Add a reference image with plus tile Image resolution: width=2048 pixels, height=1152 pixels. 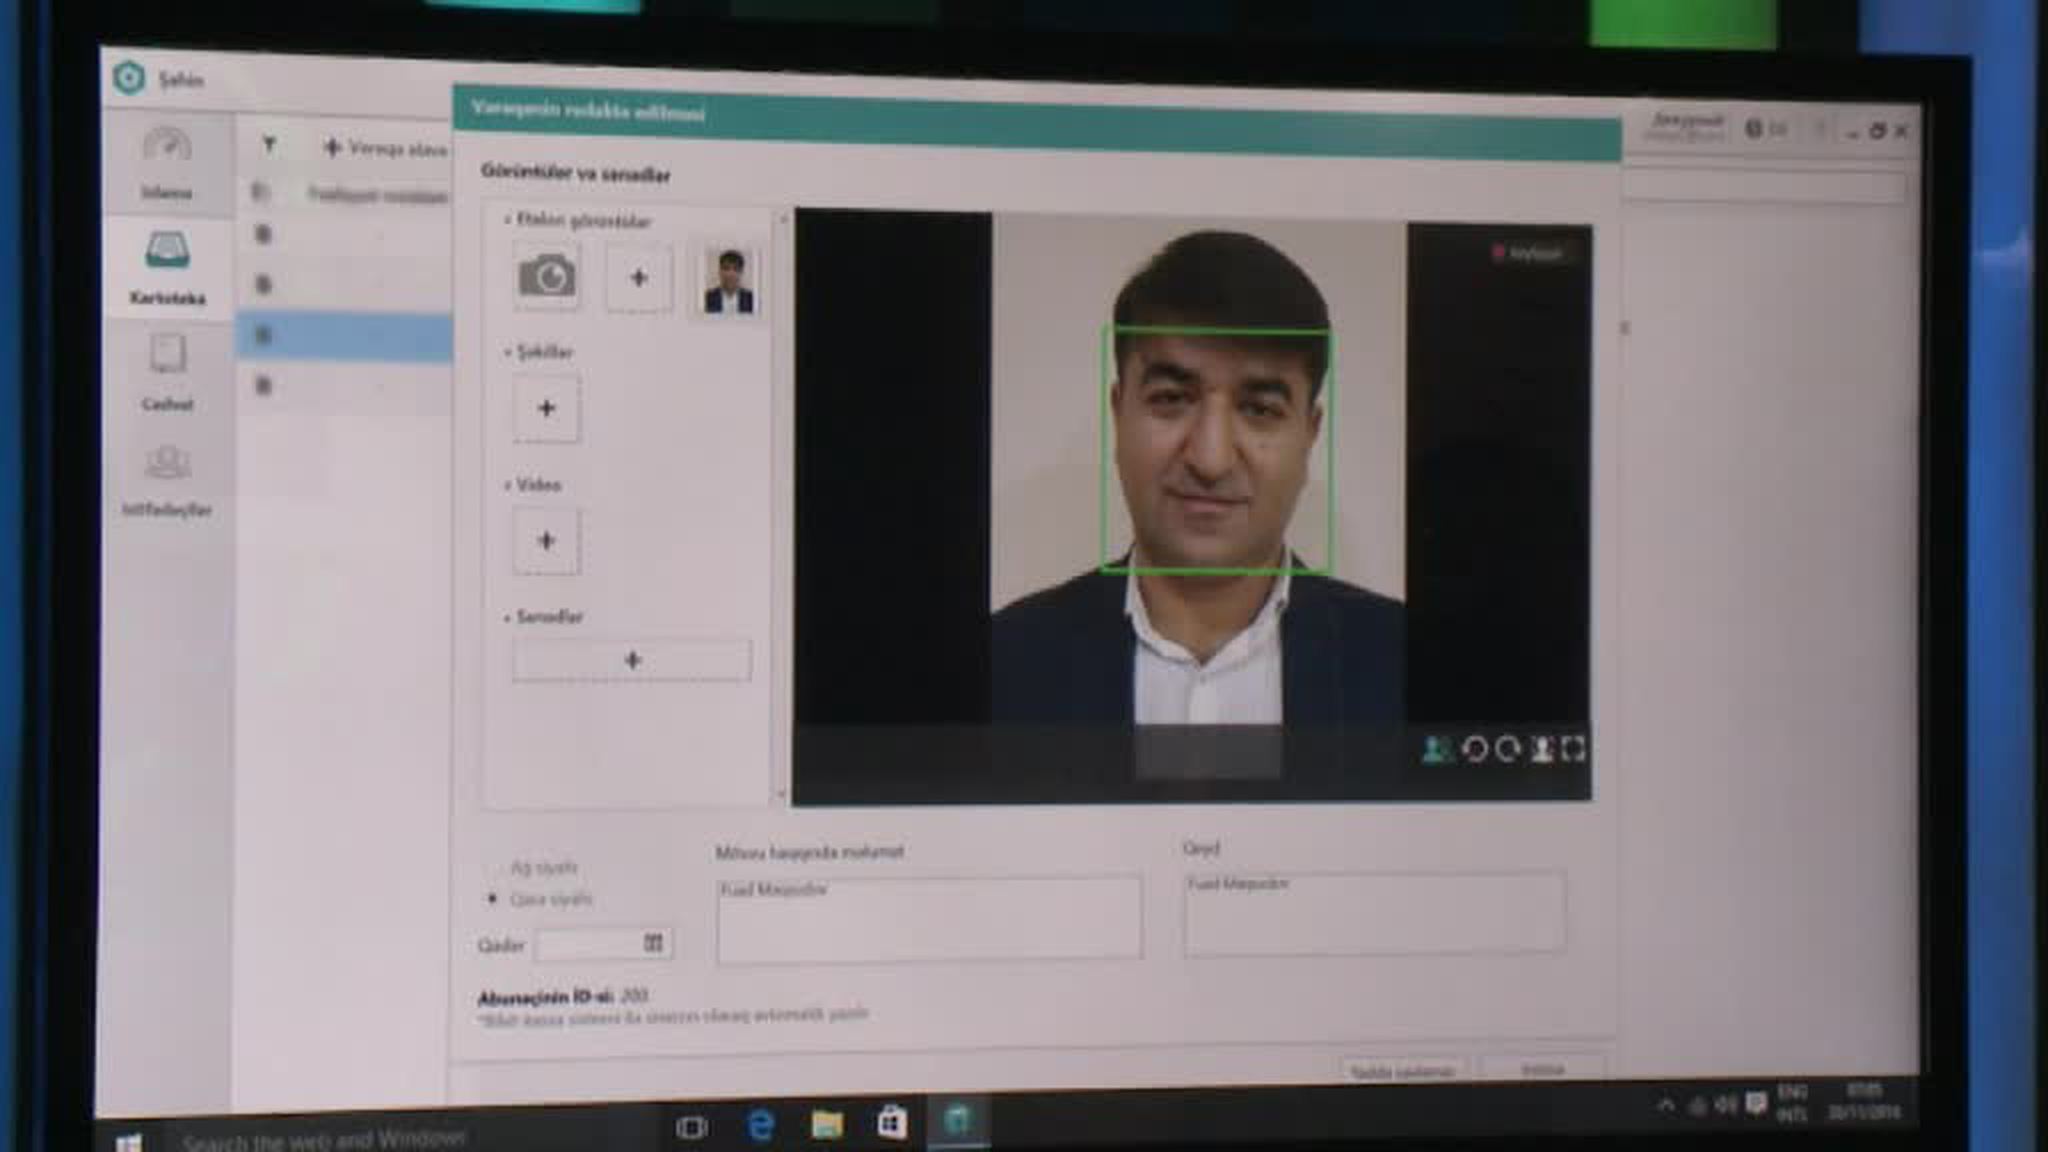pyautogui.click(x=638, y=278)
